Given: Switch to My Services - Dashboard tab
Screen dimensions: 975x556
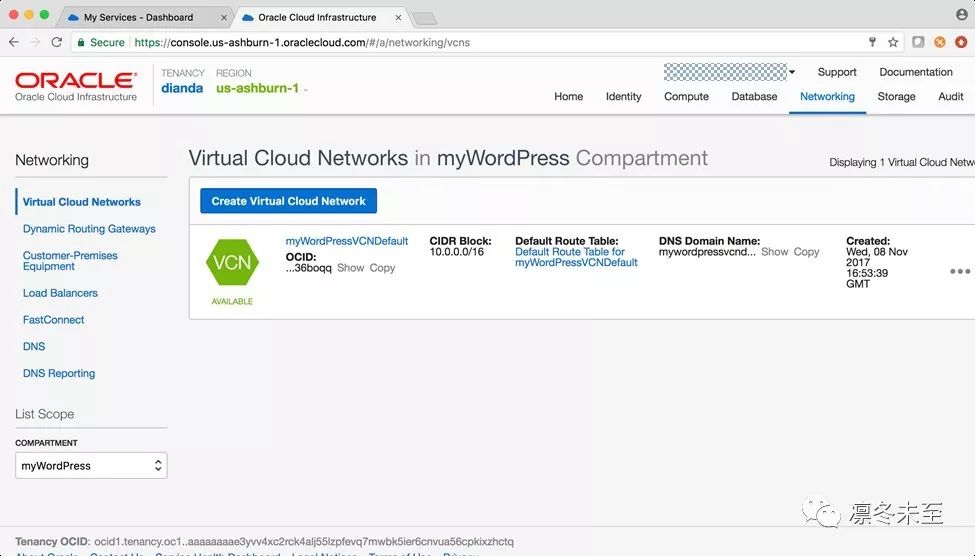Looking at the screenshot, I should (x=138, y=17).
